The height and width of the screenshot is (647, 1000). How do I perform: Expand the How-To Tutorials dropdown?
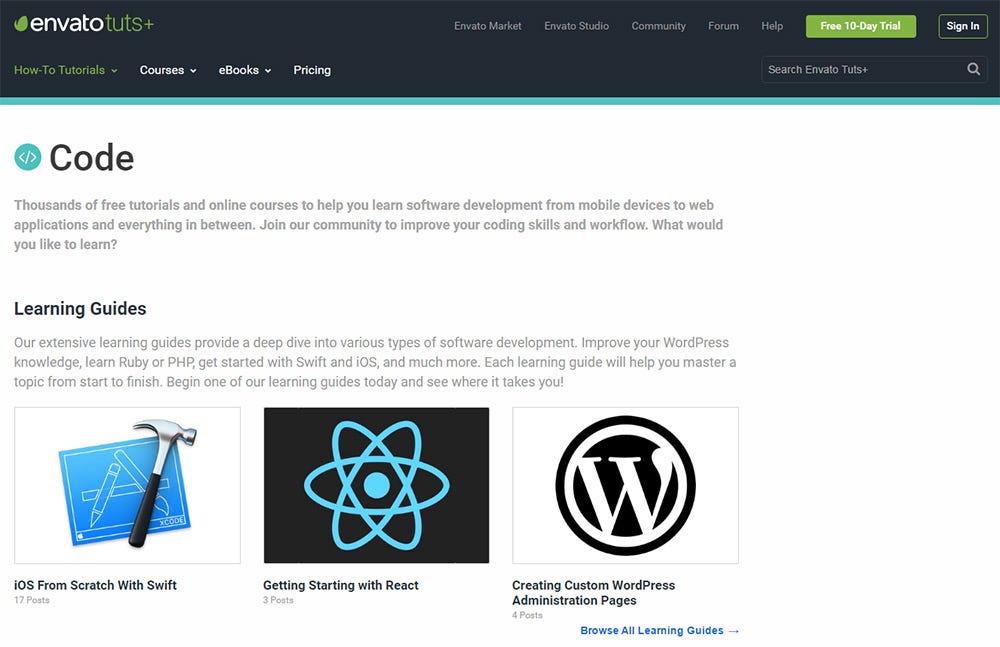[66, 70]
